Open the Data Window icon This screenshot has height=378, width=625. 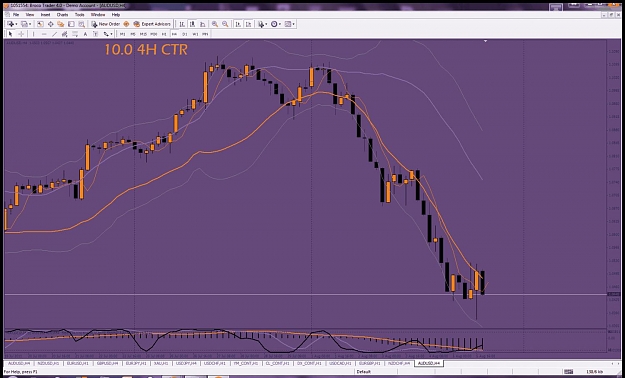coord(51,24)
